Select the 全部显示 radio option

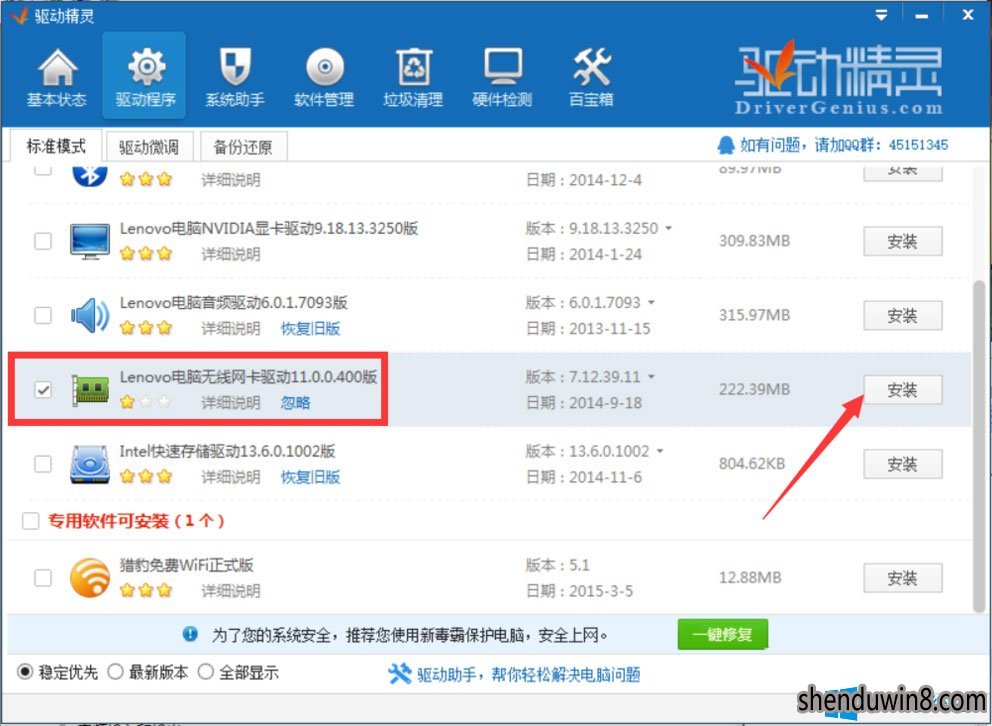[x=206, y=672]
